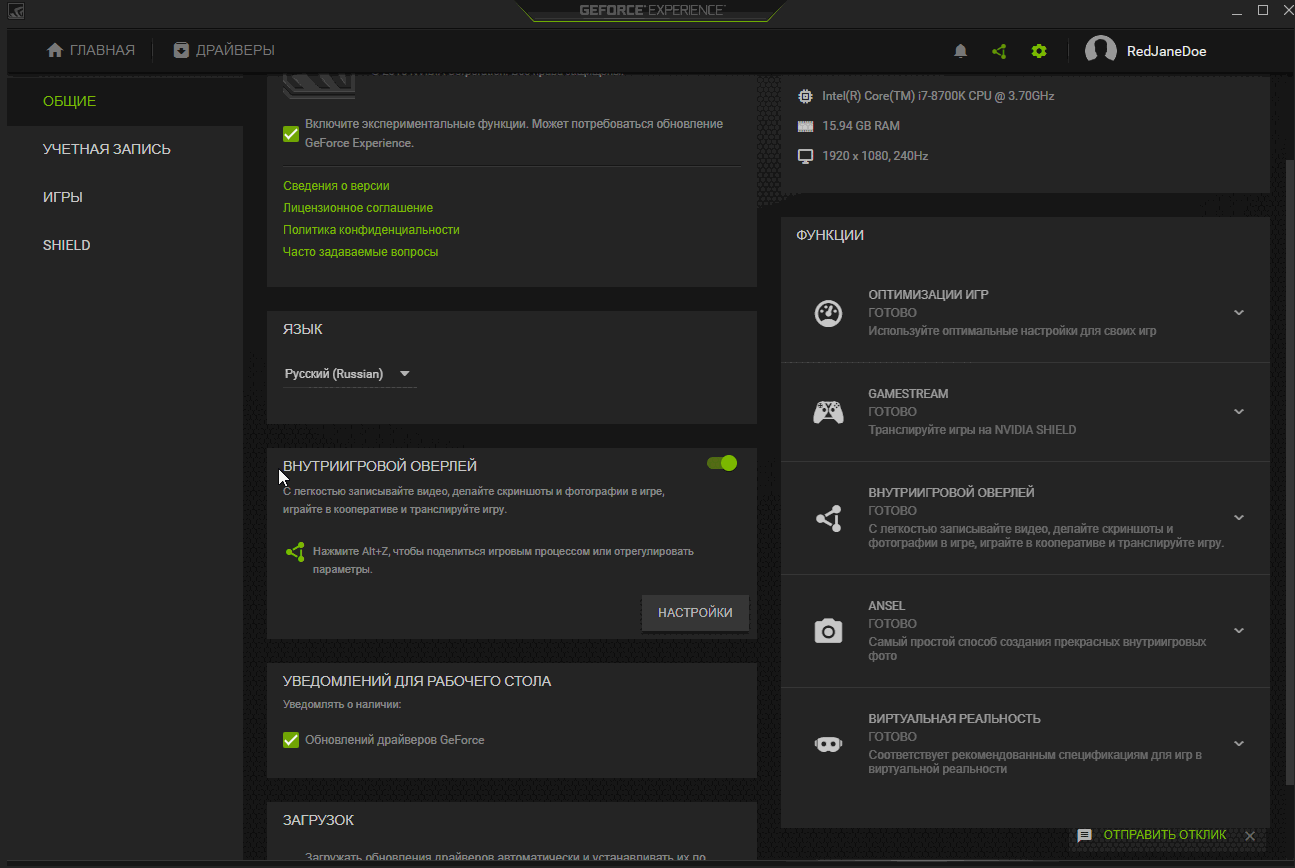
Task: Uncheck the GeForce driver updates notification checkbox
Action: 290,740
